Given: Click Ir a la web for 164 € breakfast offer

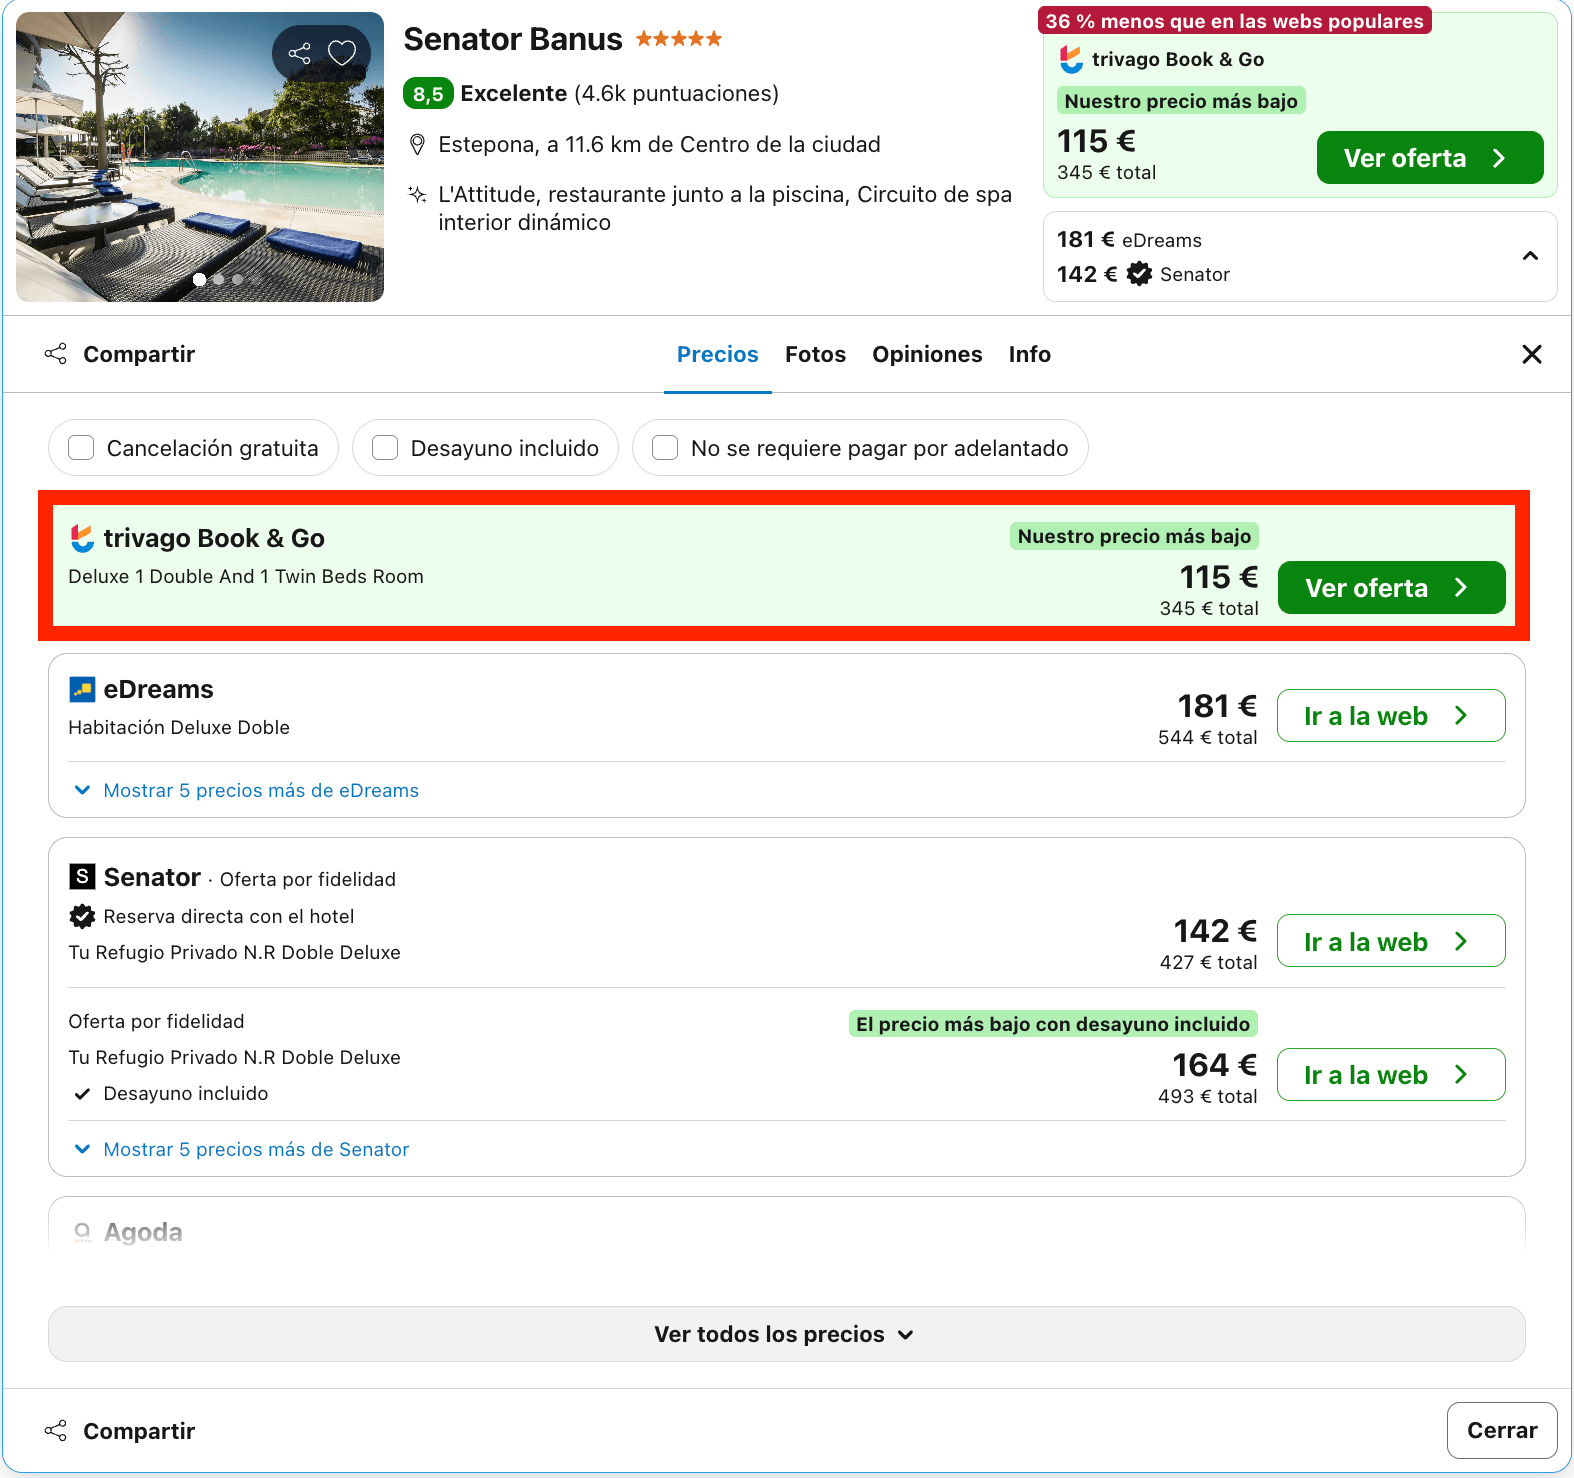Looking at the screenshot, I should pos(1392,1075).
